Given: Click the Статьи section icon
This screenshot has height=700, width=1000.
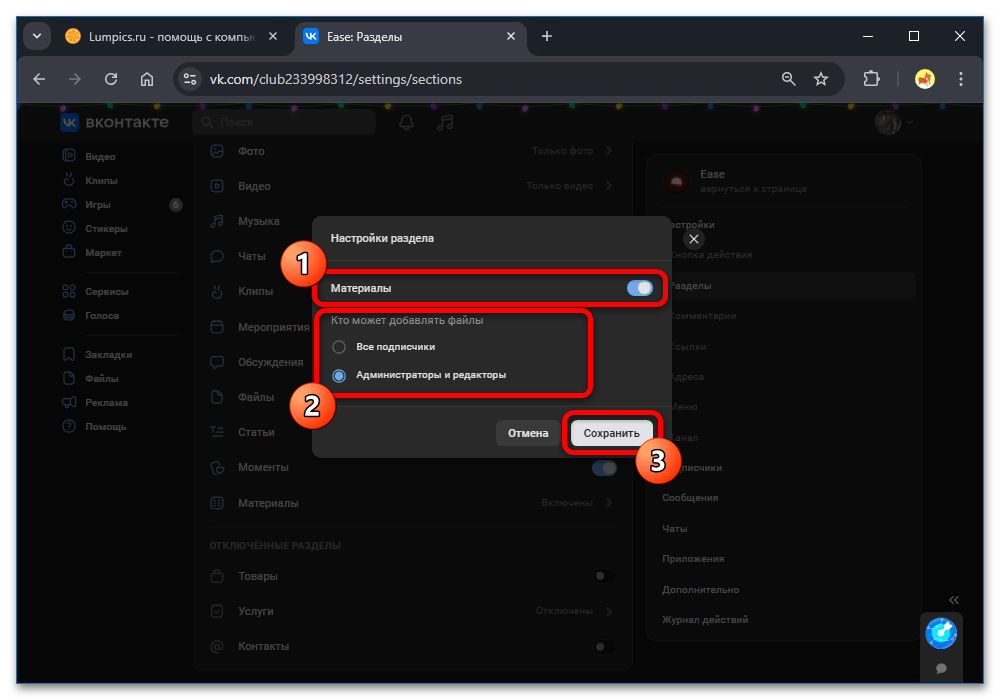Looking at the screenshot, I should pos(217,432).
